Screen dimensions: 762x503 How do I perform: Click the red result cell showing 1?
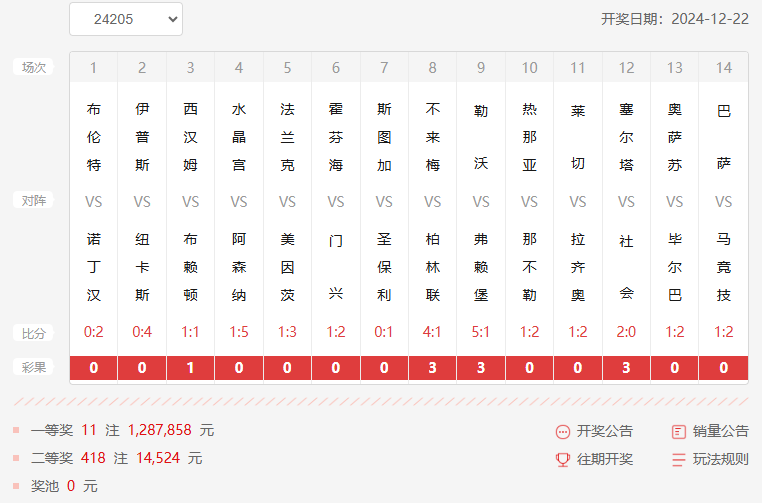tap(191, 368)
